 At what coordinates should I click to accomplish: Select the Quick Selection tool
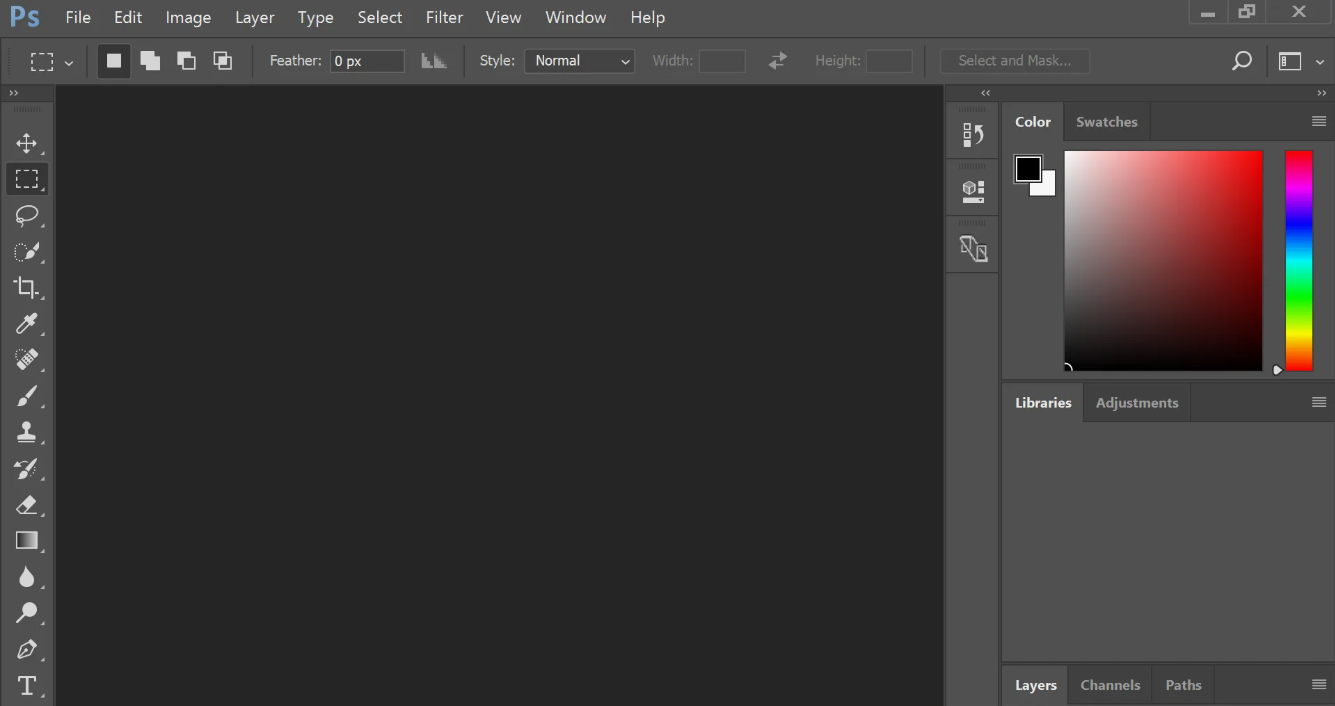click(27, 252)
